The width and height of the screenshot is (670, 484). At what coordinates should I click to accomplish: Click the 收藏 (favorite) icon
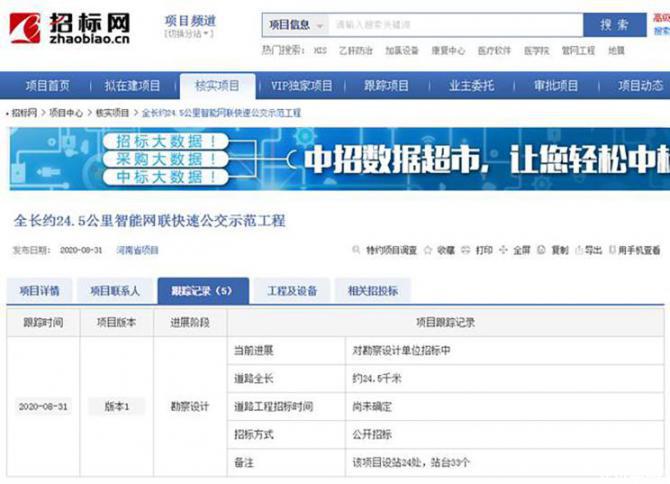(430, 250)
